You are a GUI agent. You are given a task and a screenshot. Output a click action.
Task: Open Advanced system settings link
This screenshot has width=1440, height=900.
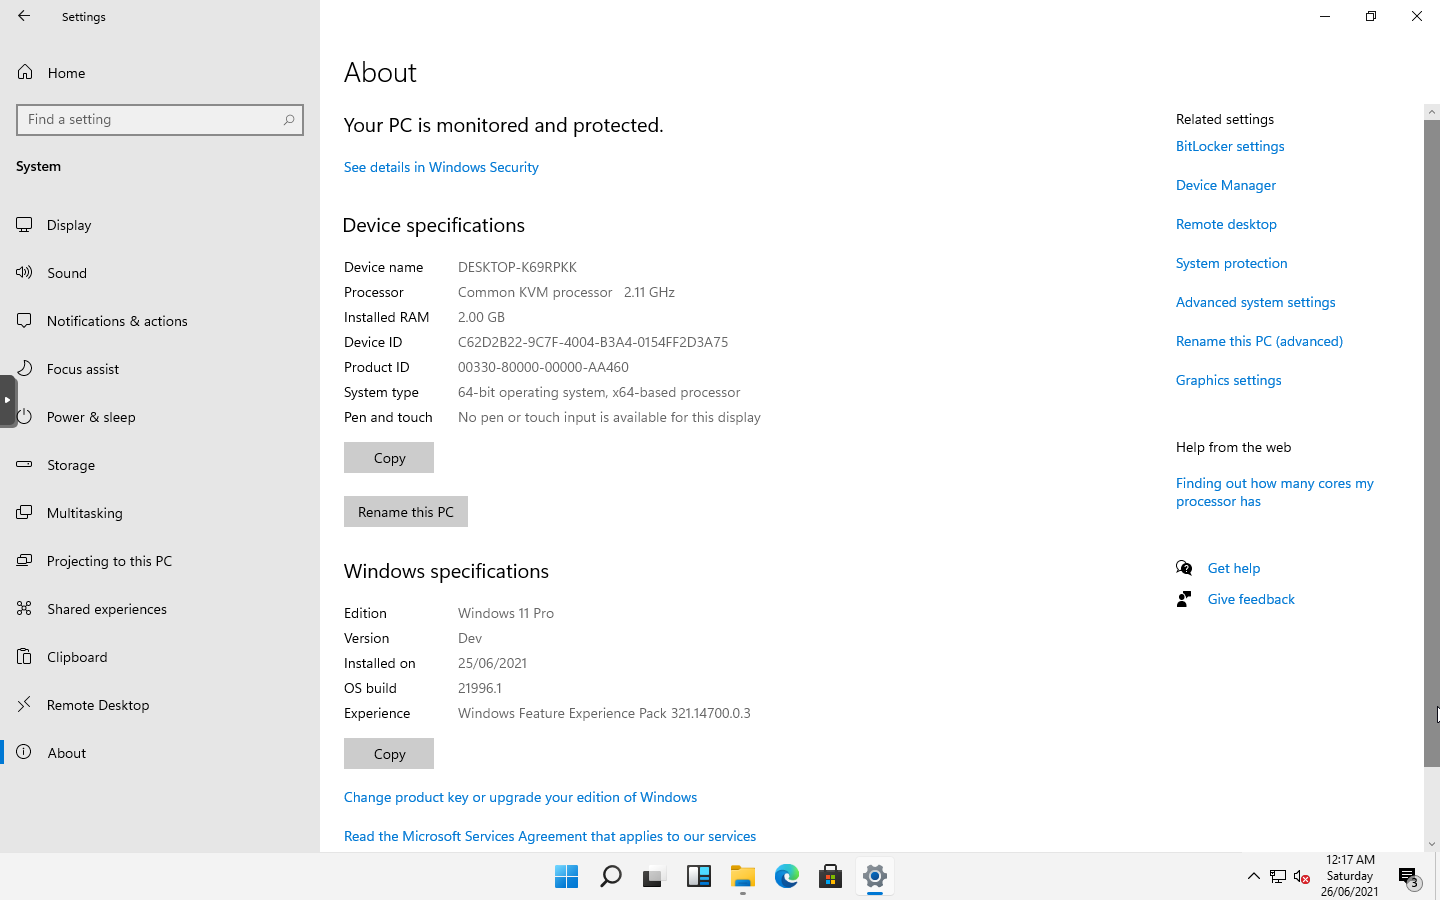tap(1256, 302)
